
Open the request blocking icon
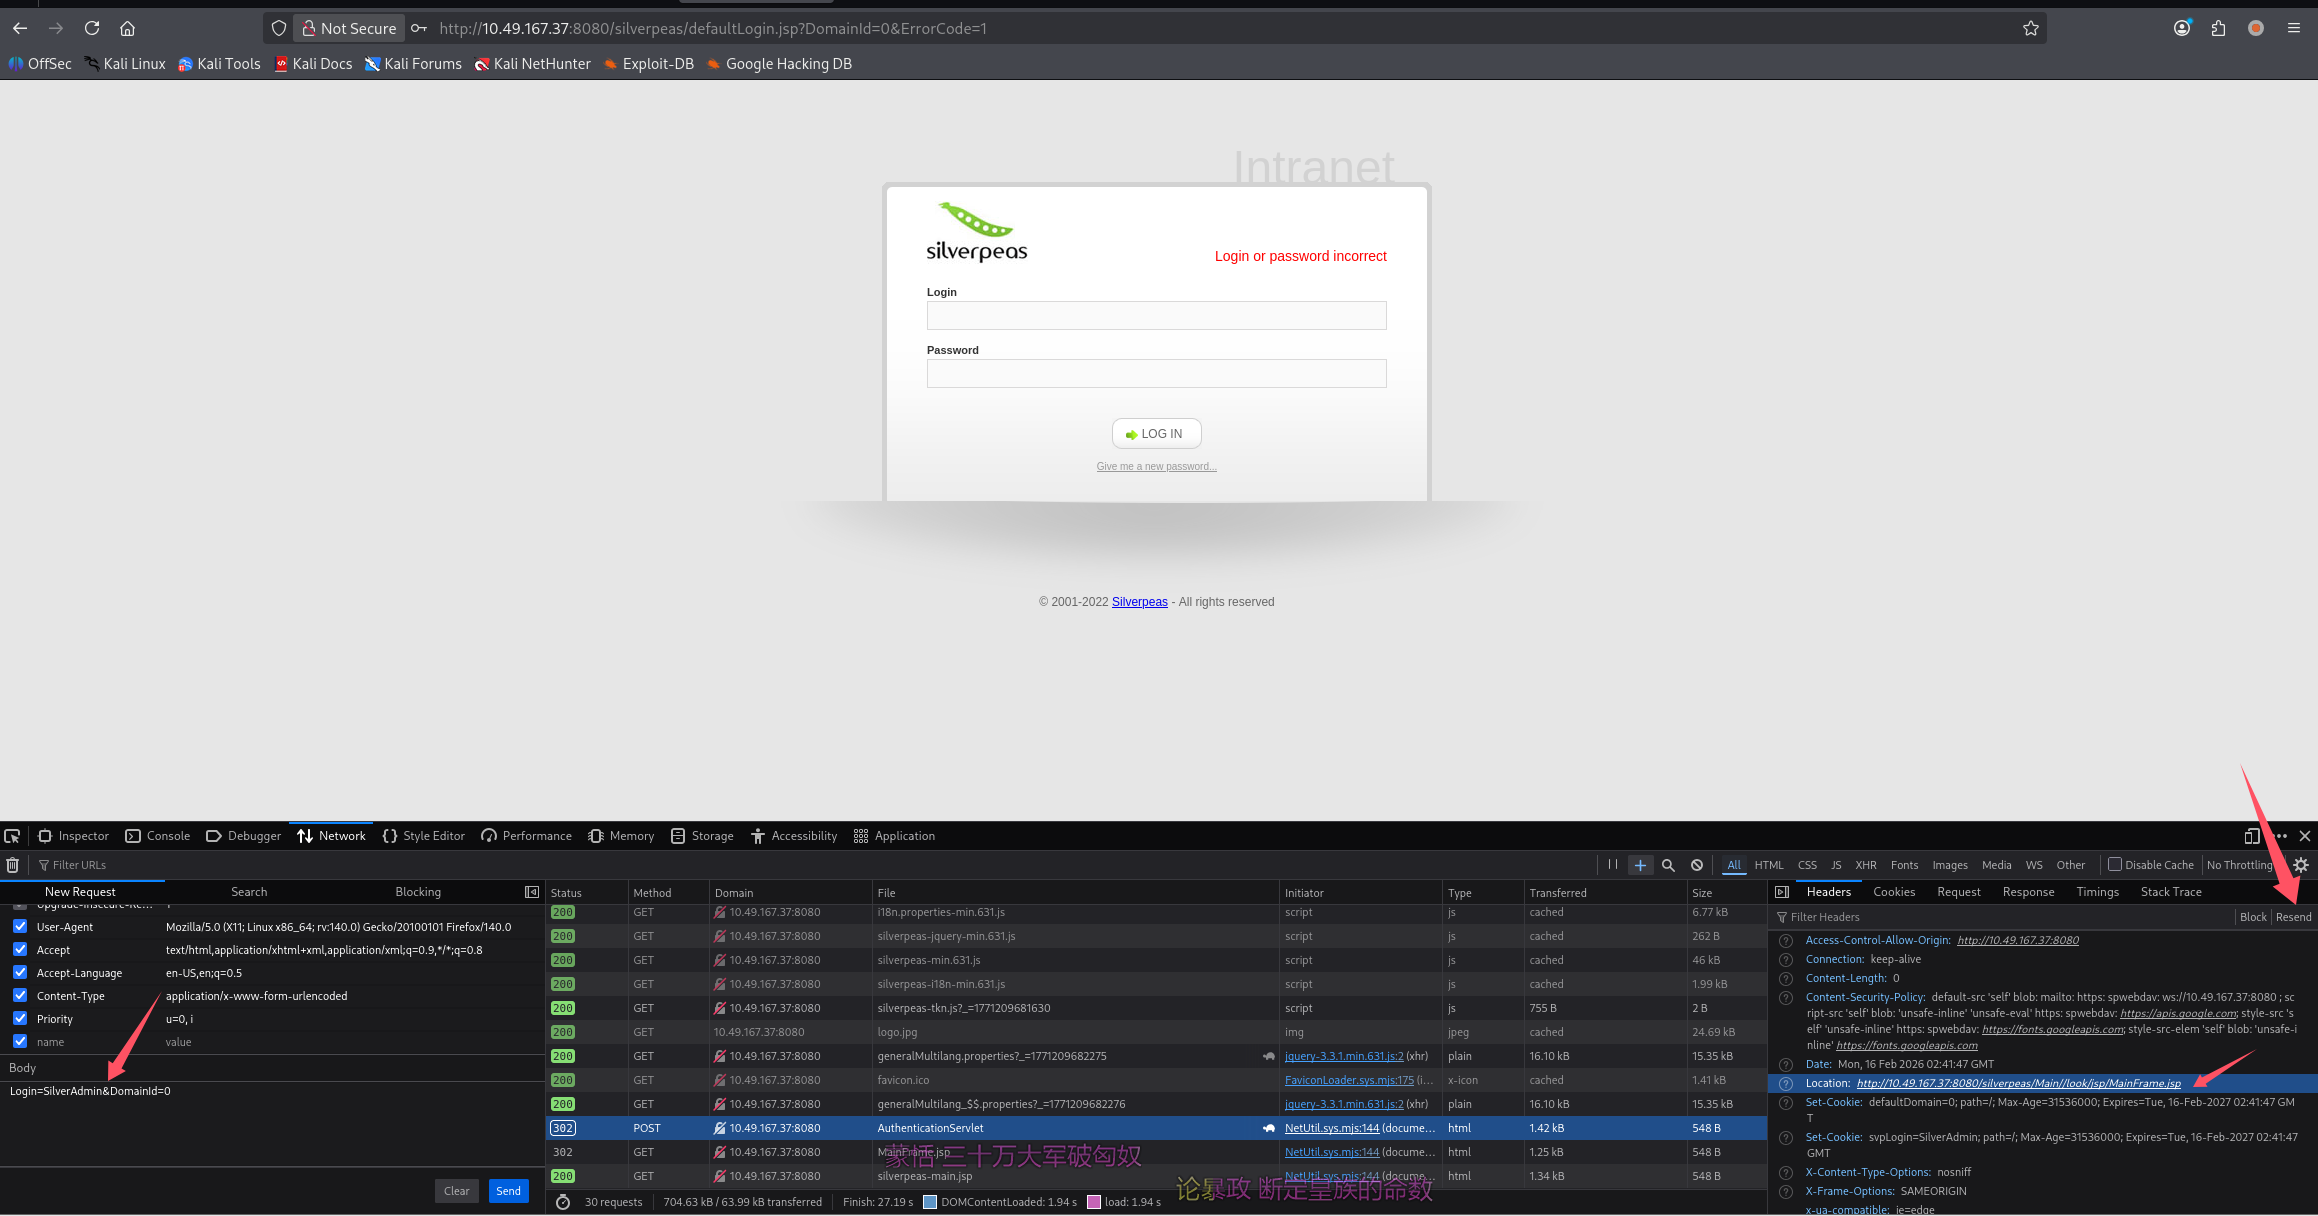click(1697, 865)
